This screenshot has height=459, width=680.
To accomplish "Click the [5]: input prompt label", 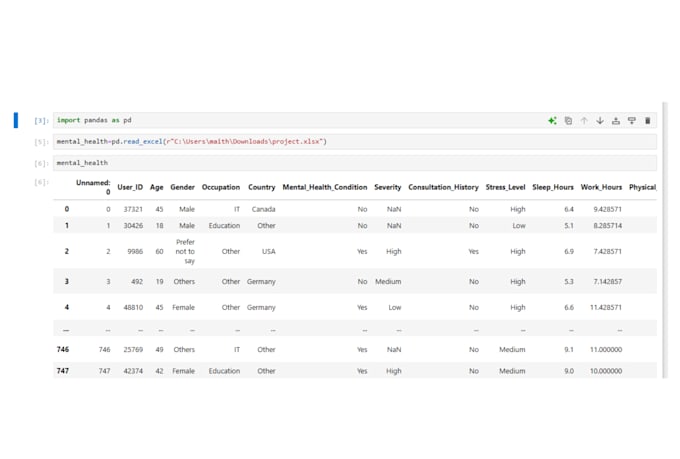I will [41, 142].
